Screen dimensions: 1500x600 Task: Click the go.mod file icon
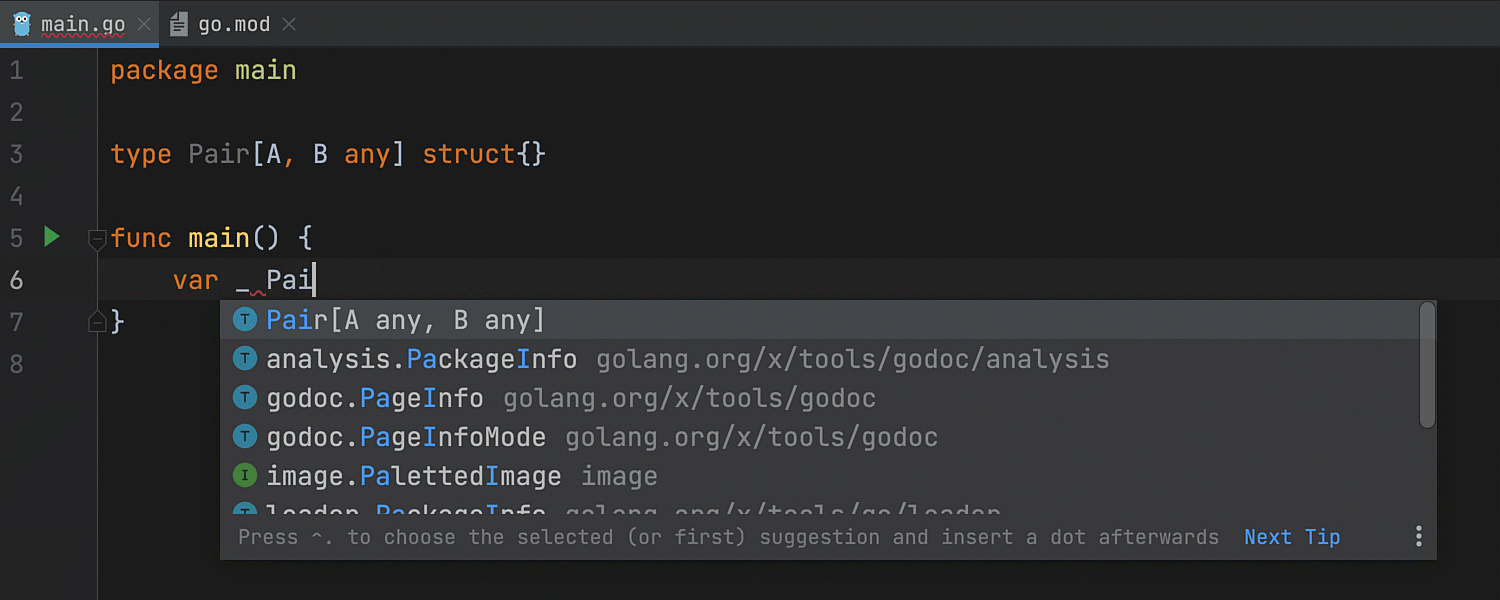(179, 24)
